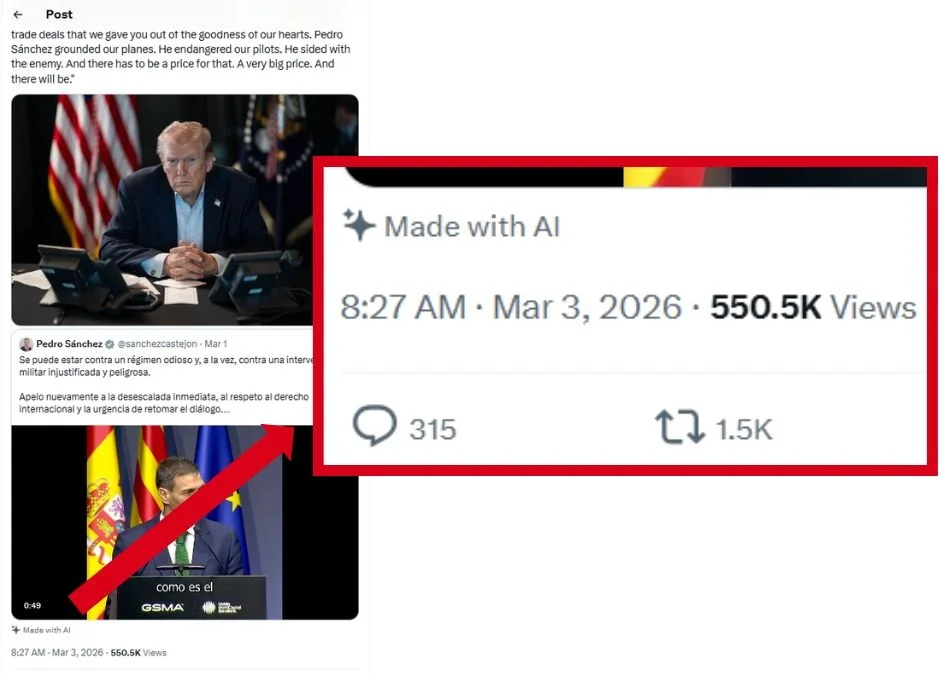Click the Mar 1 quoted post date
Image resolution: width=939 pixels, height=675 pixels.
pos(216,344)
